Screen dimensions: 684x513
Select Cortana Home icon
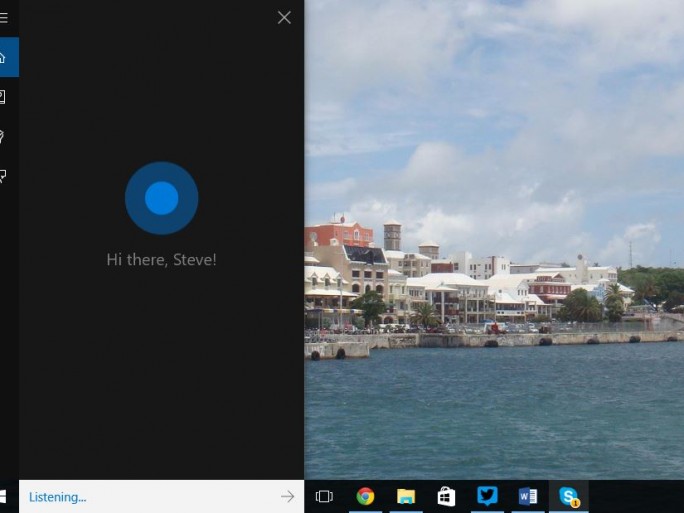pos(9,57)
